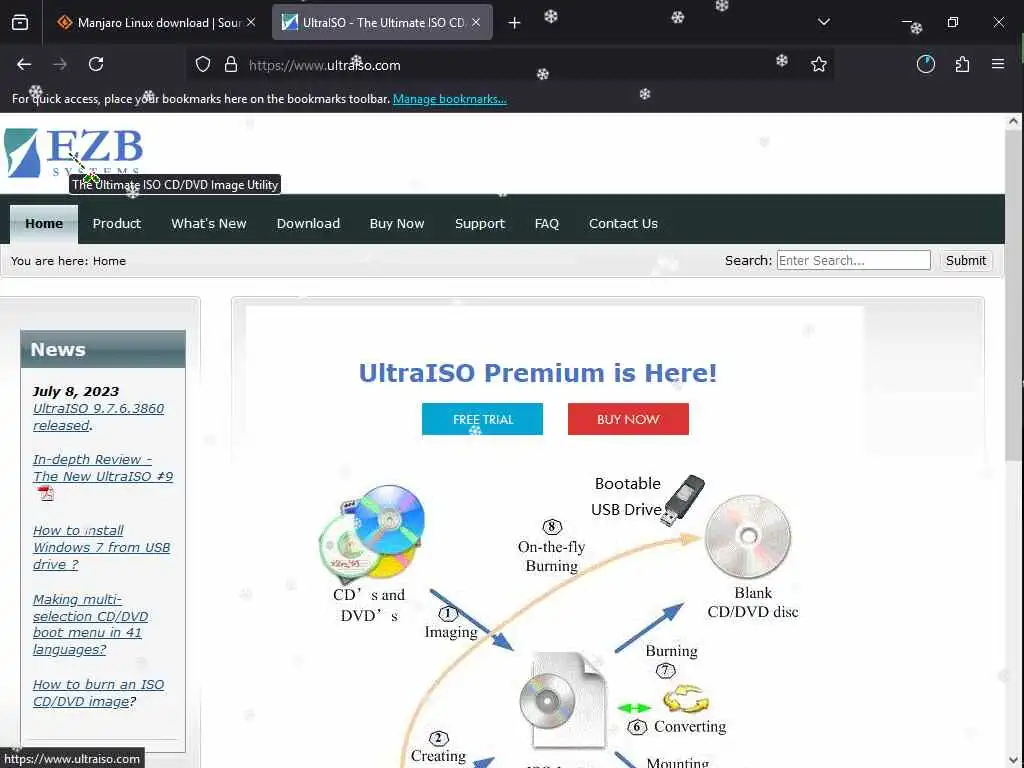Open Making multi-selection boot menu link
The width and height of the screenshot is (1024, 768).
pyautogui.click(x=91, y=624)
